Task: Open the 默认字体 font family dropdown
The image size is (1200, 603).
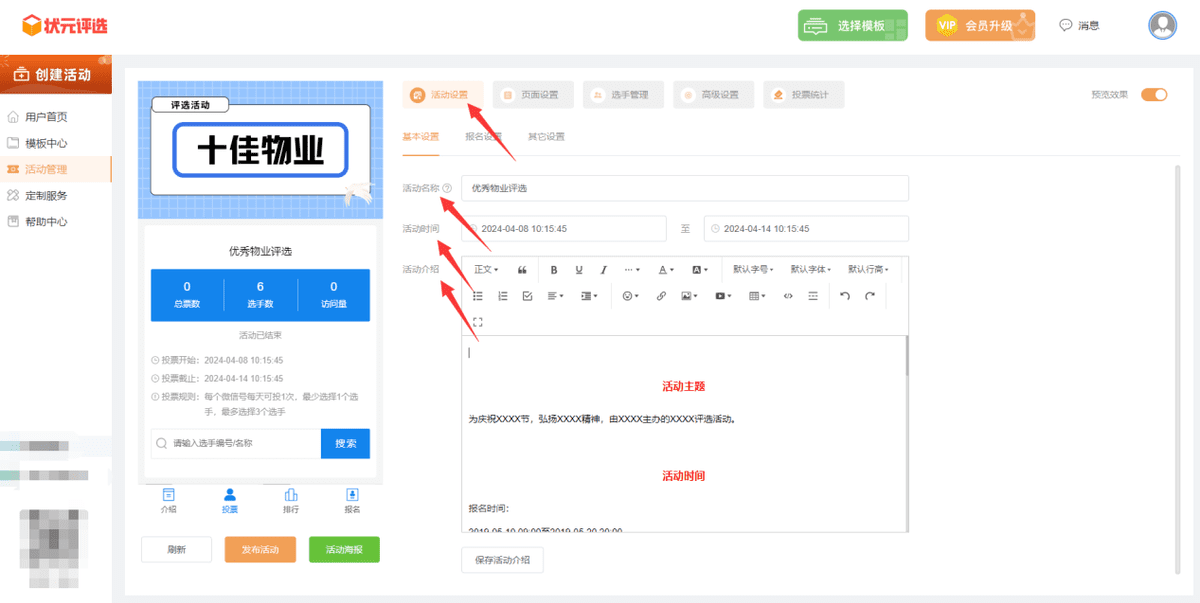Action: [x=812, y=270]
